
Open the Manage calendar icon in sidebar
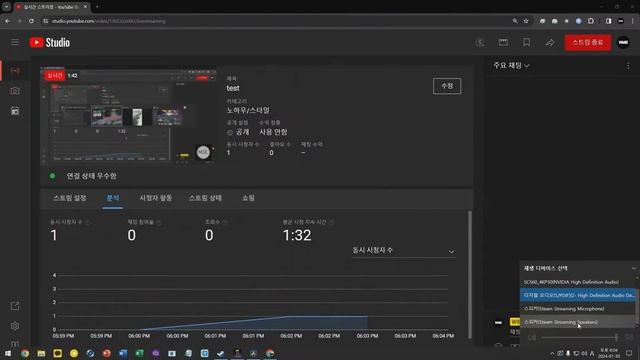[x=15, y=111]
